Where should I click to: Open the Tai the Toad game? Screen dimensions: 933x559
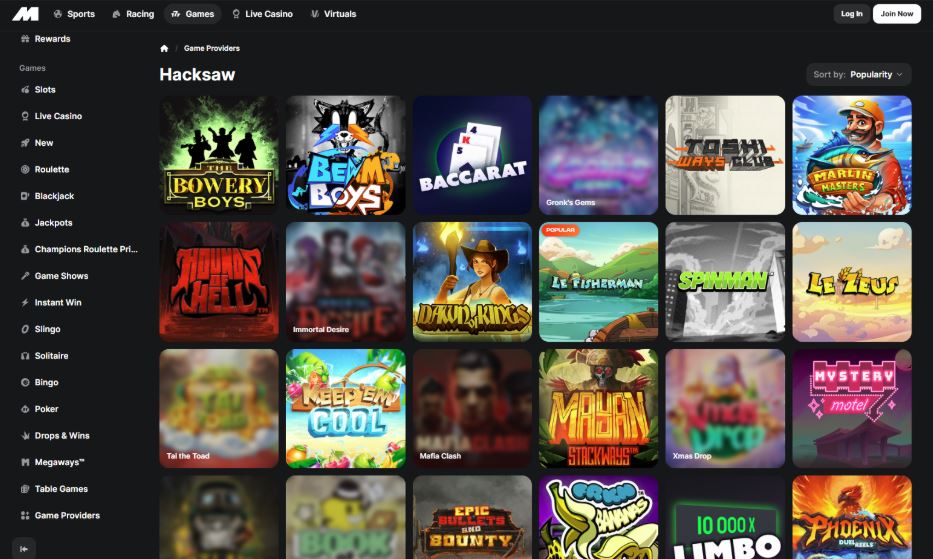point(219,408)
